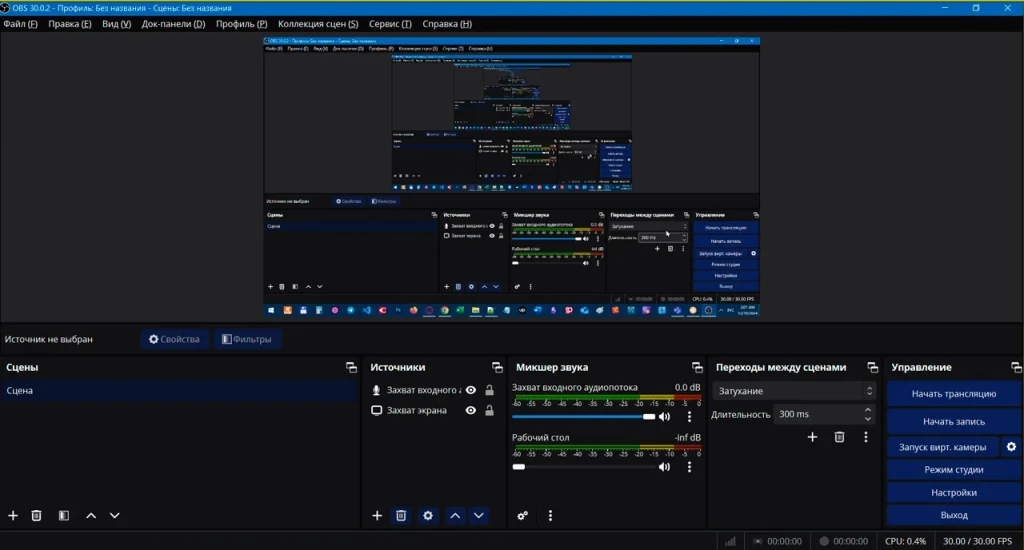Image resolution: width=1024 pixels, height=550 pixels.
Task: Open Док-панели menu
Action: tap(173, 24)
